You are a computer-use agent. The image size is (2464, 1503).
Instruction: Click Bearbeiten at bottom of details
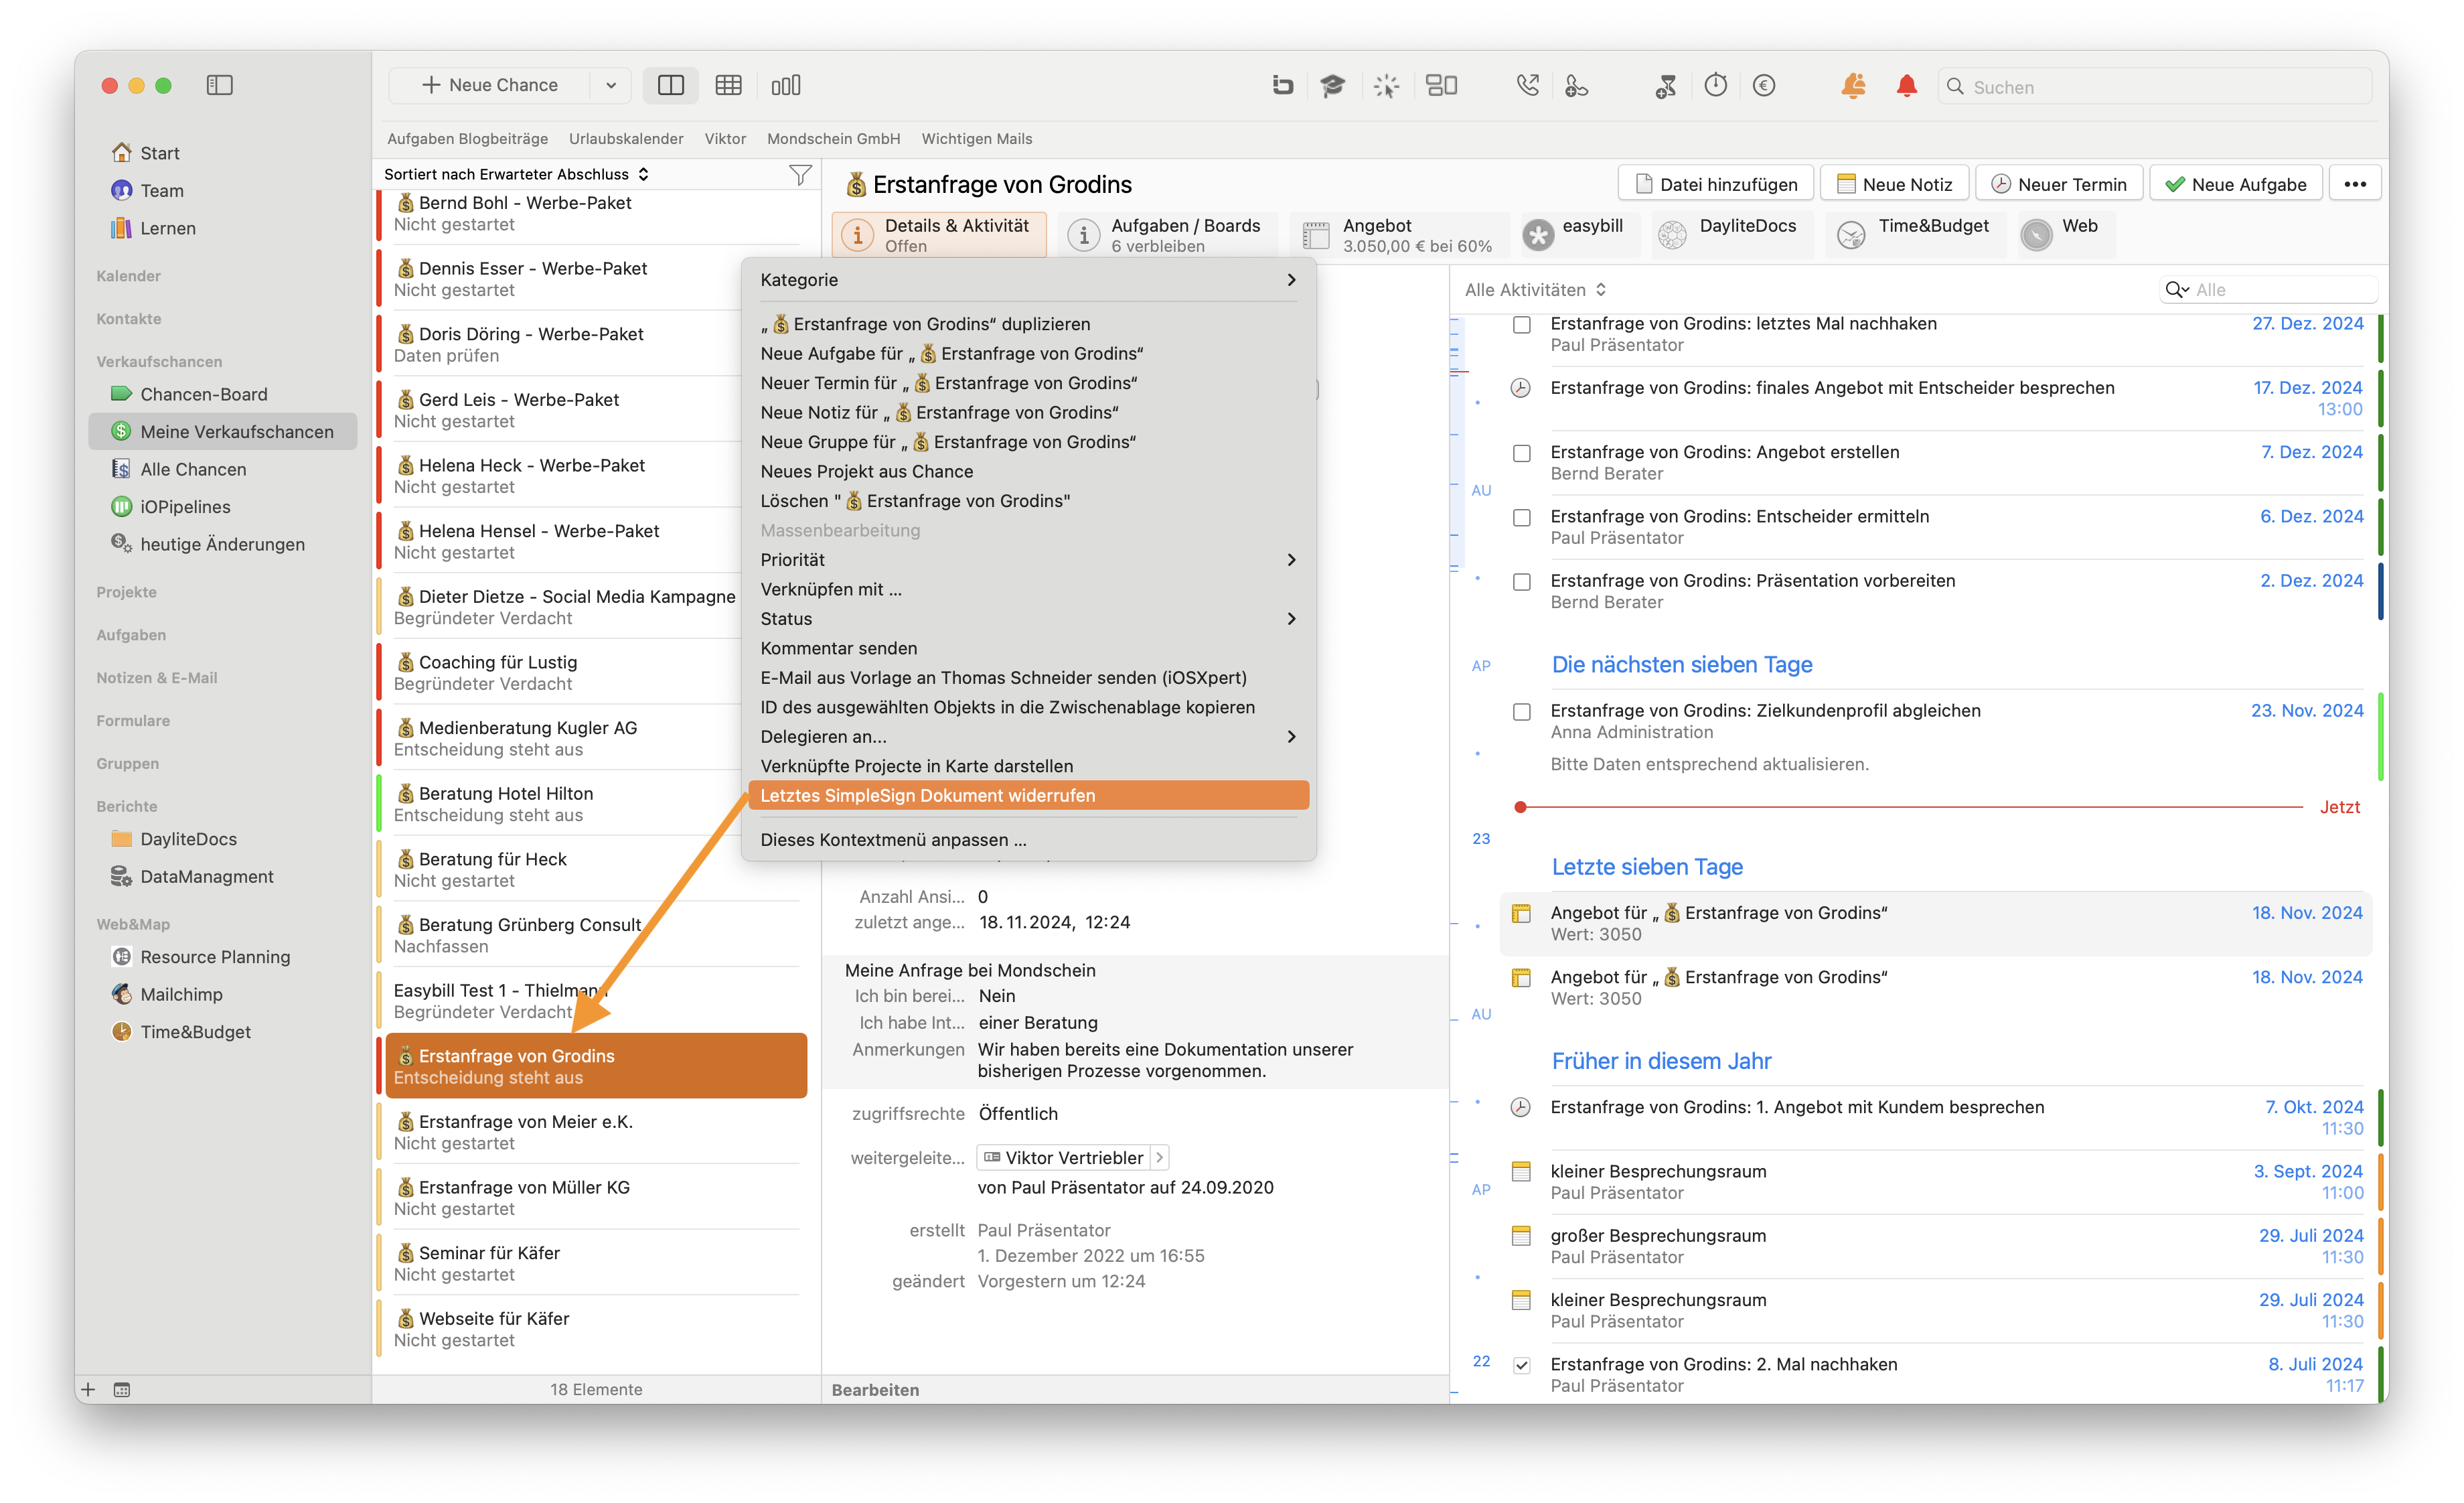click(875, 1389)
